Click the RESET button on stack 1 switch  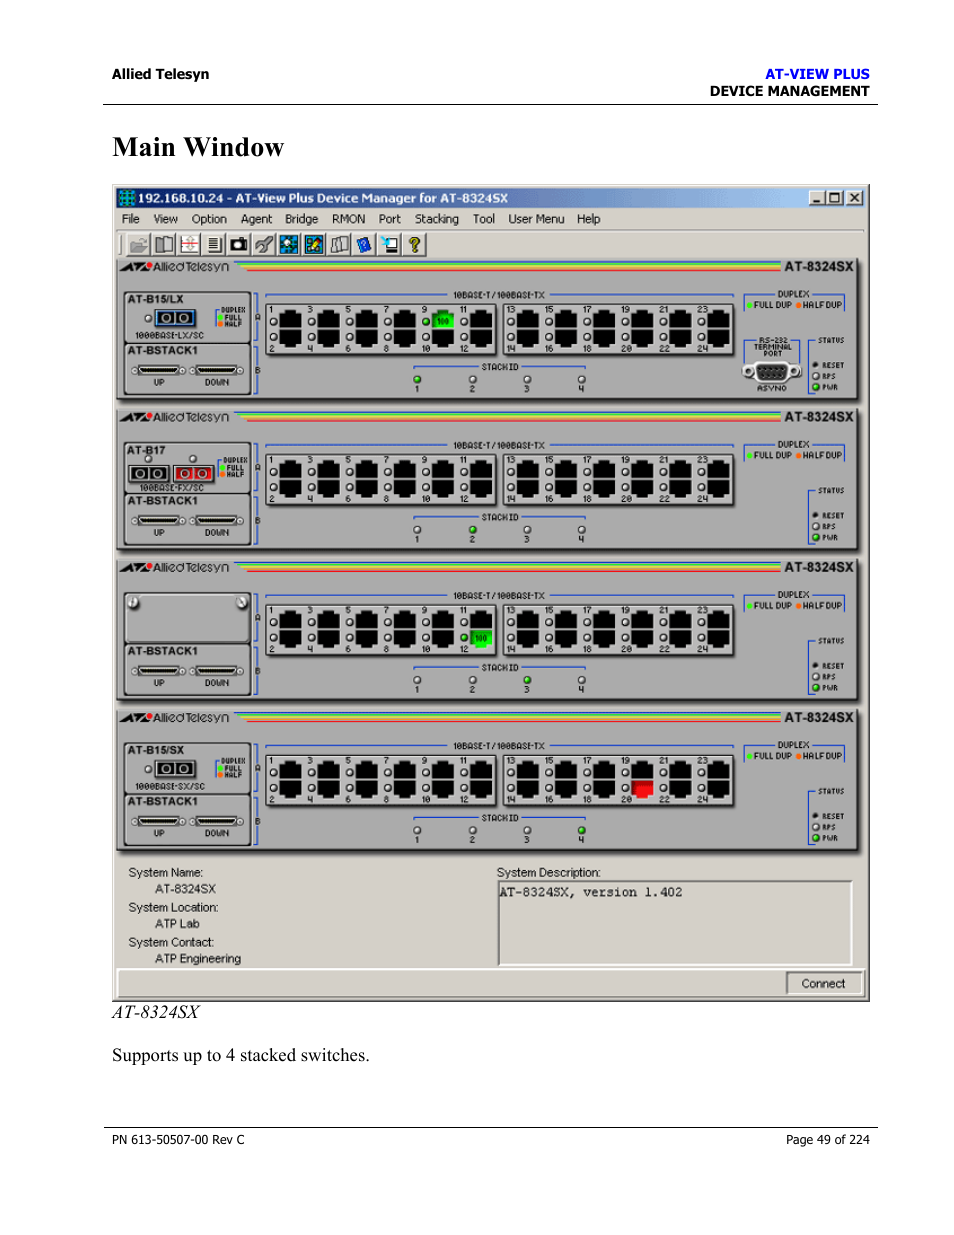816,365
